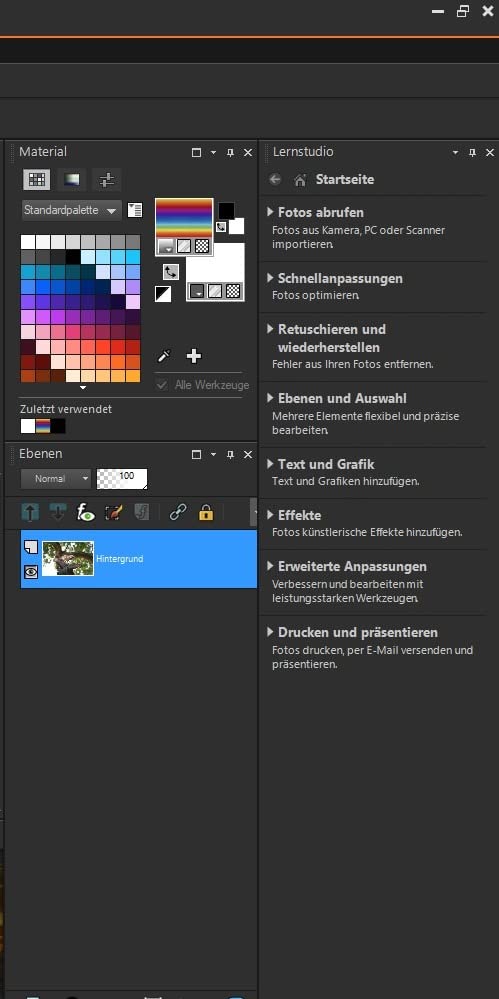Screen dimensions: 499x999
Task: Select white recently used swatch
Action: [27, 426]
